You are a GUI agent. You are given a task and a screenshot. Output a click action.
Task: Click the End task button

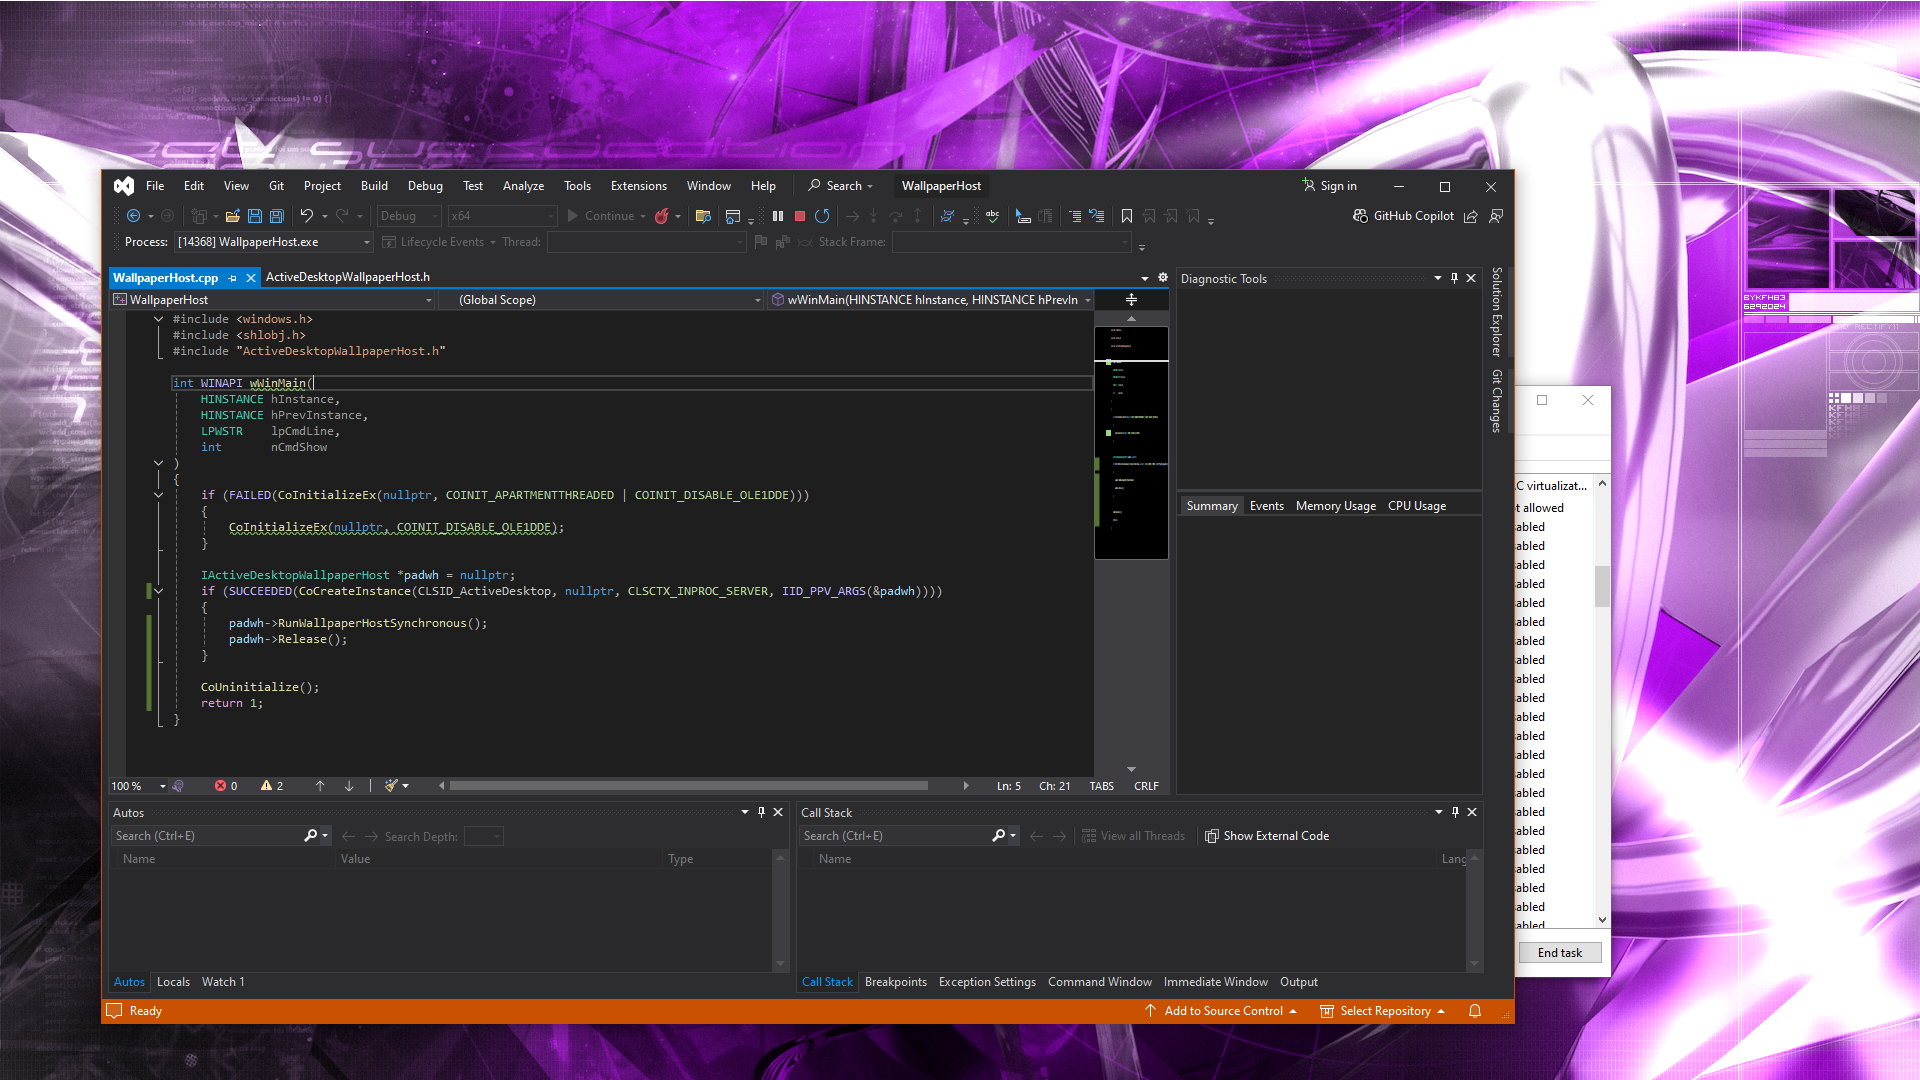point(1559,953)
